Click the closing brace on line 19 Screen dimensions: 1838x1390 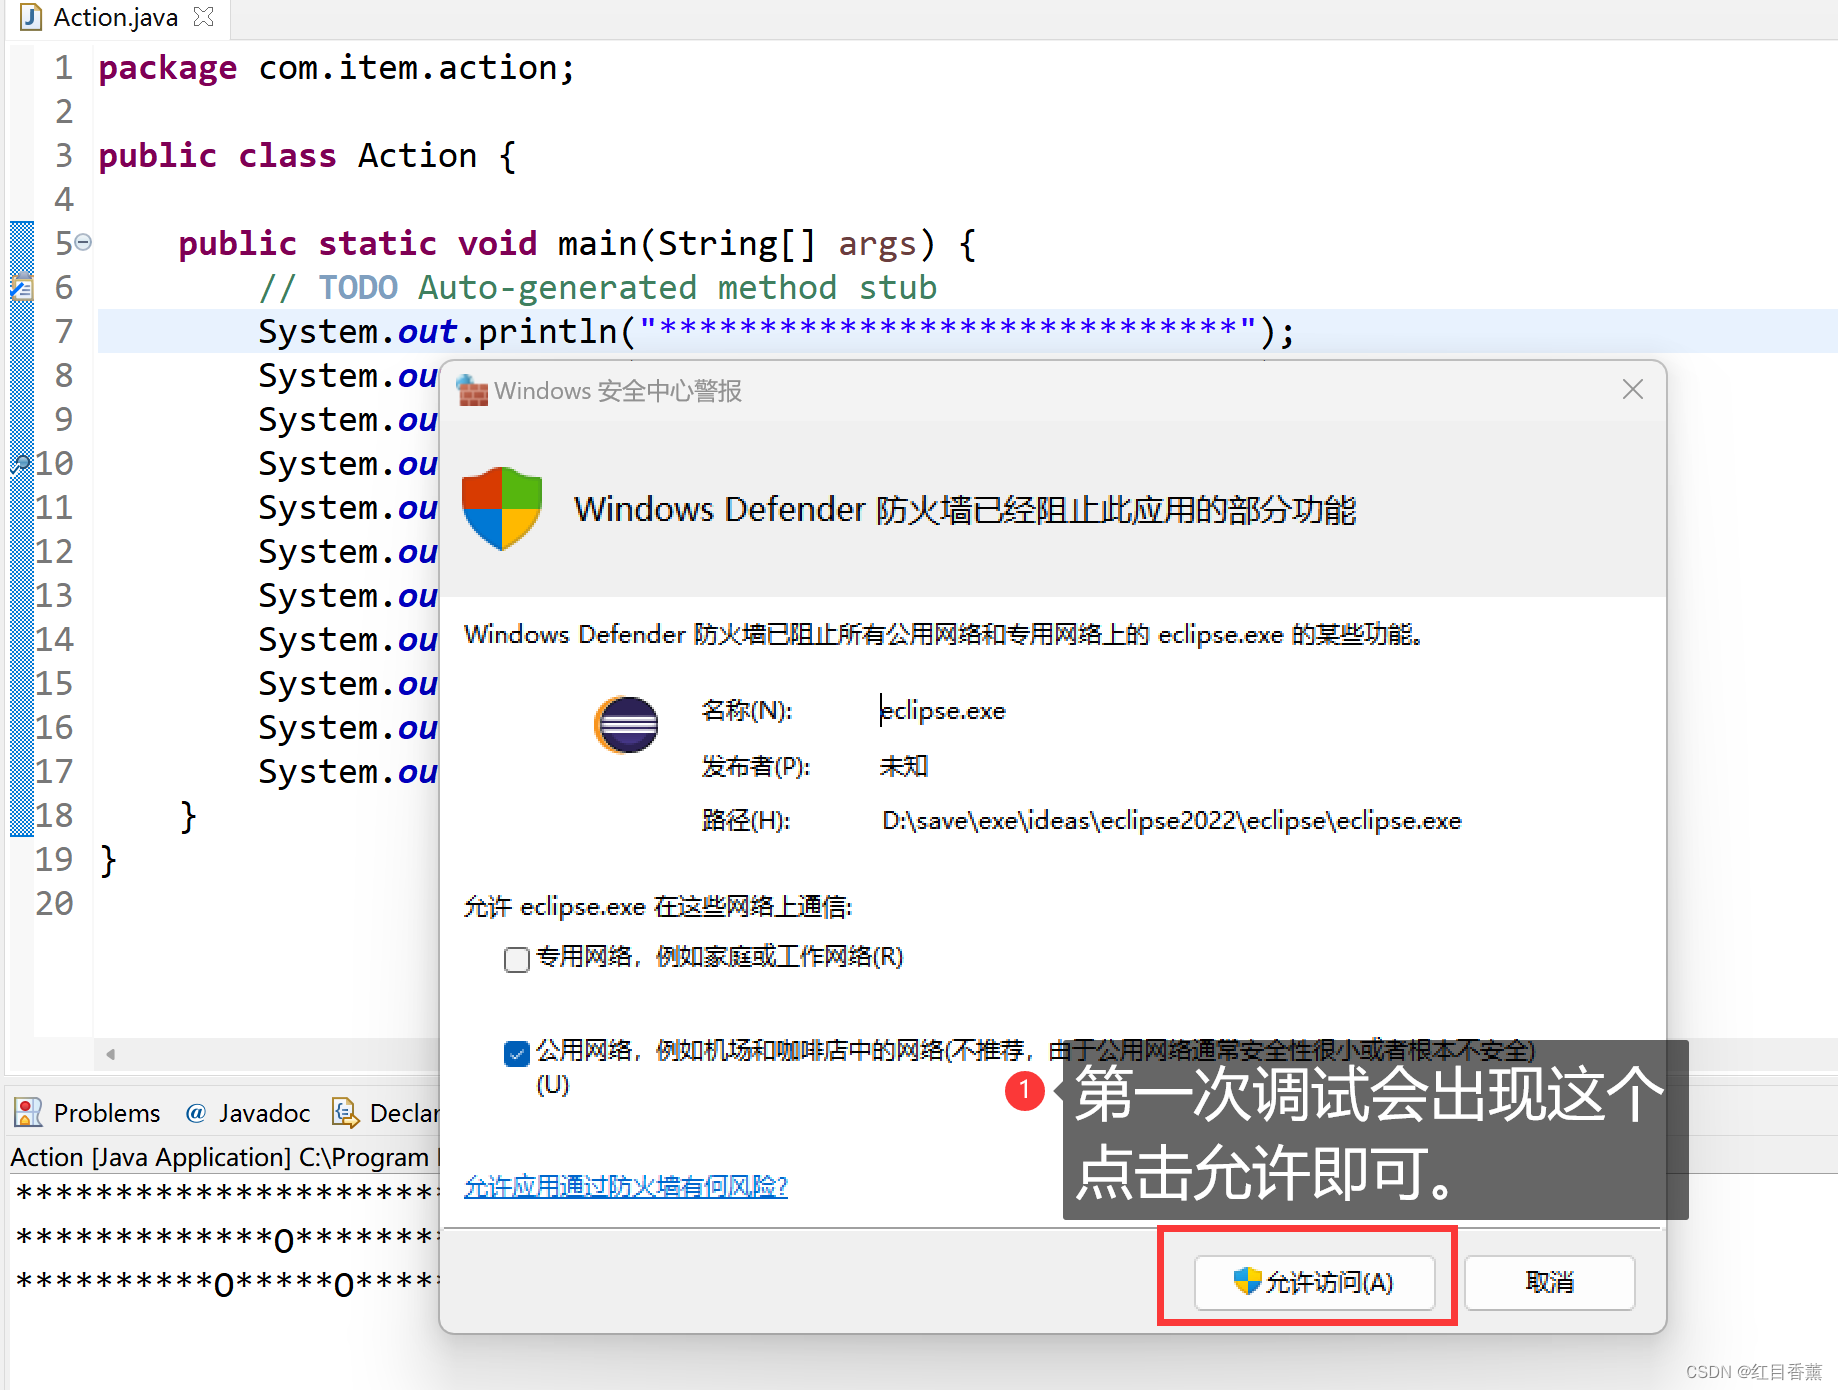[x=108, y=860]
